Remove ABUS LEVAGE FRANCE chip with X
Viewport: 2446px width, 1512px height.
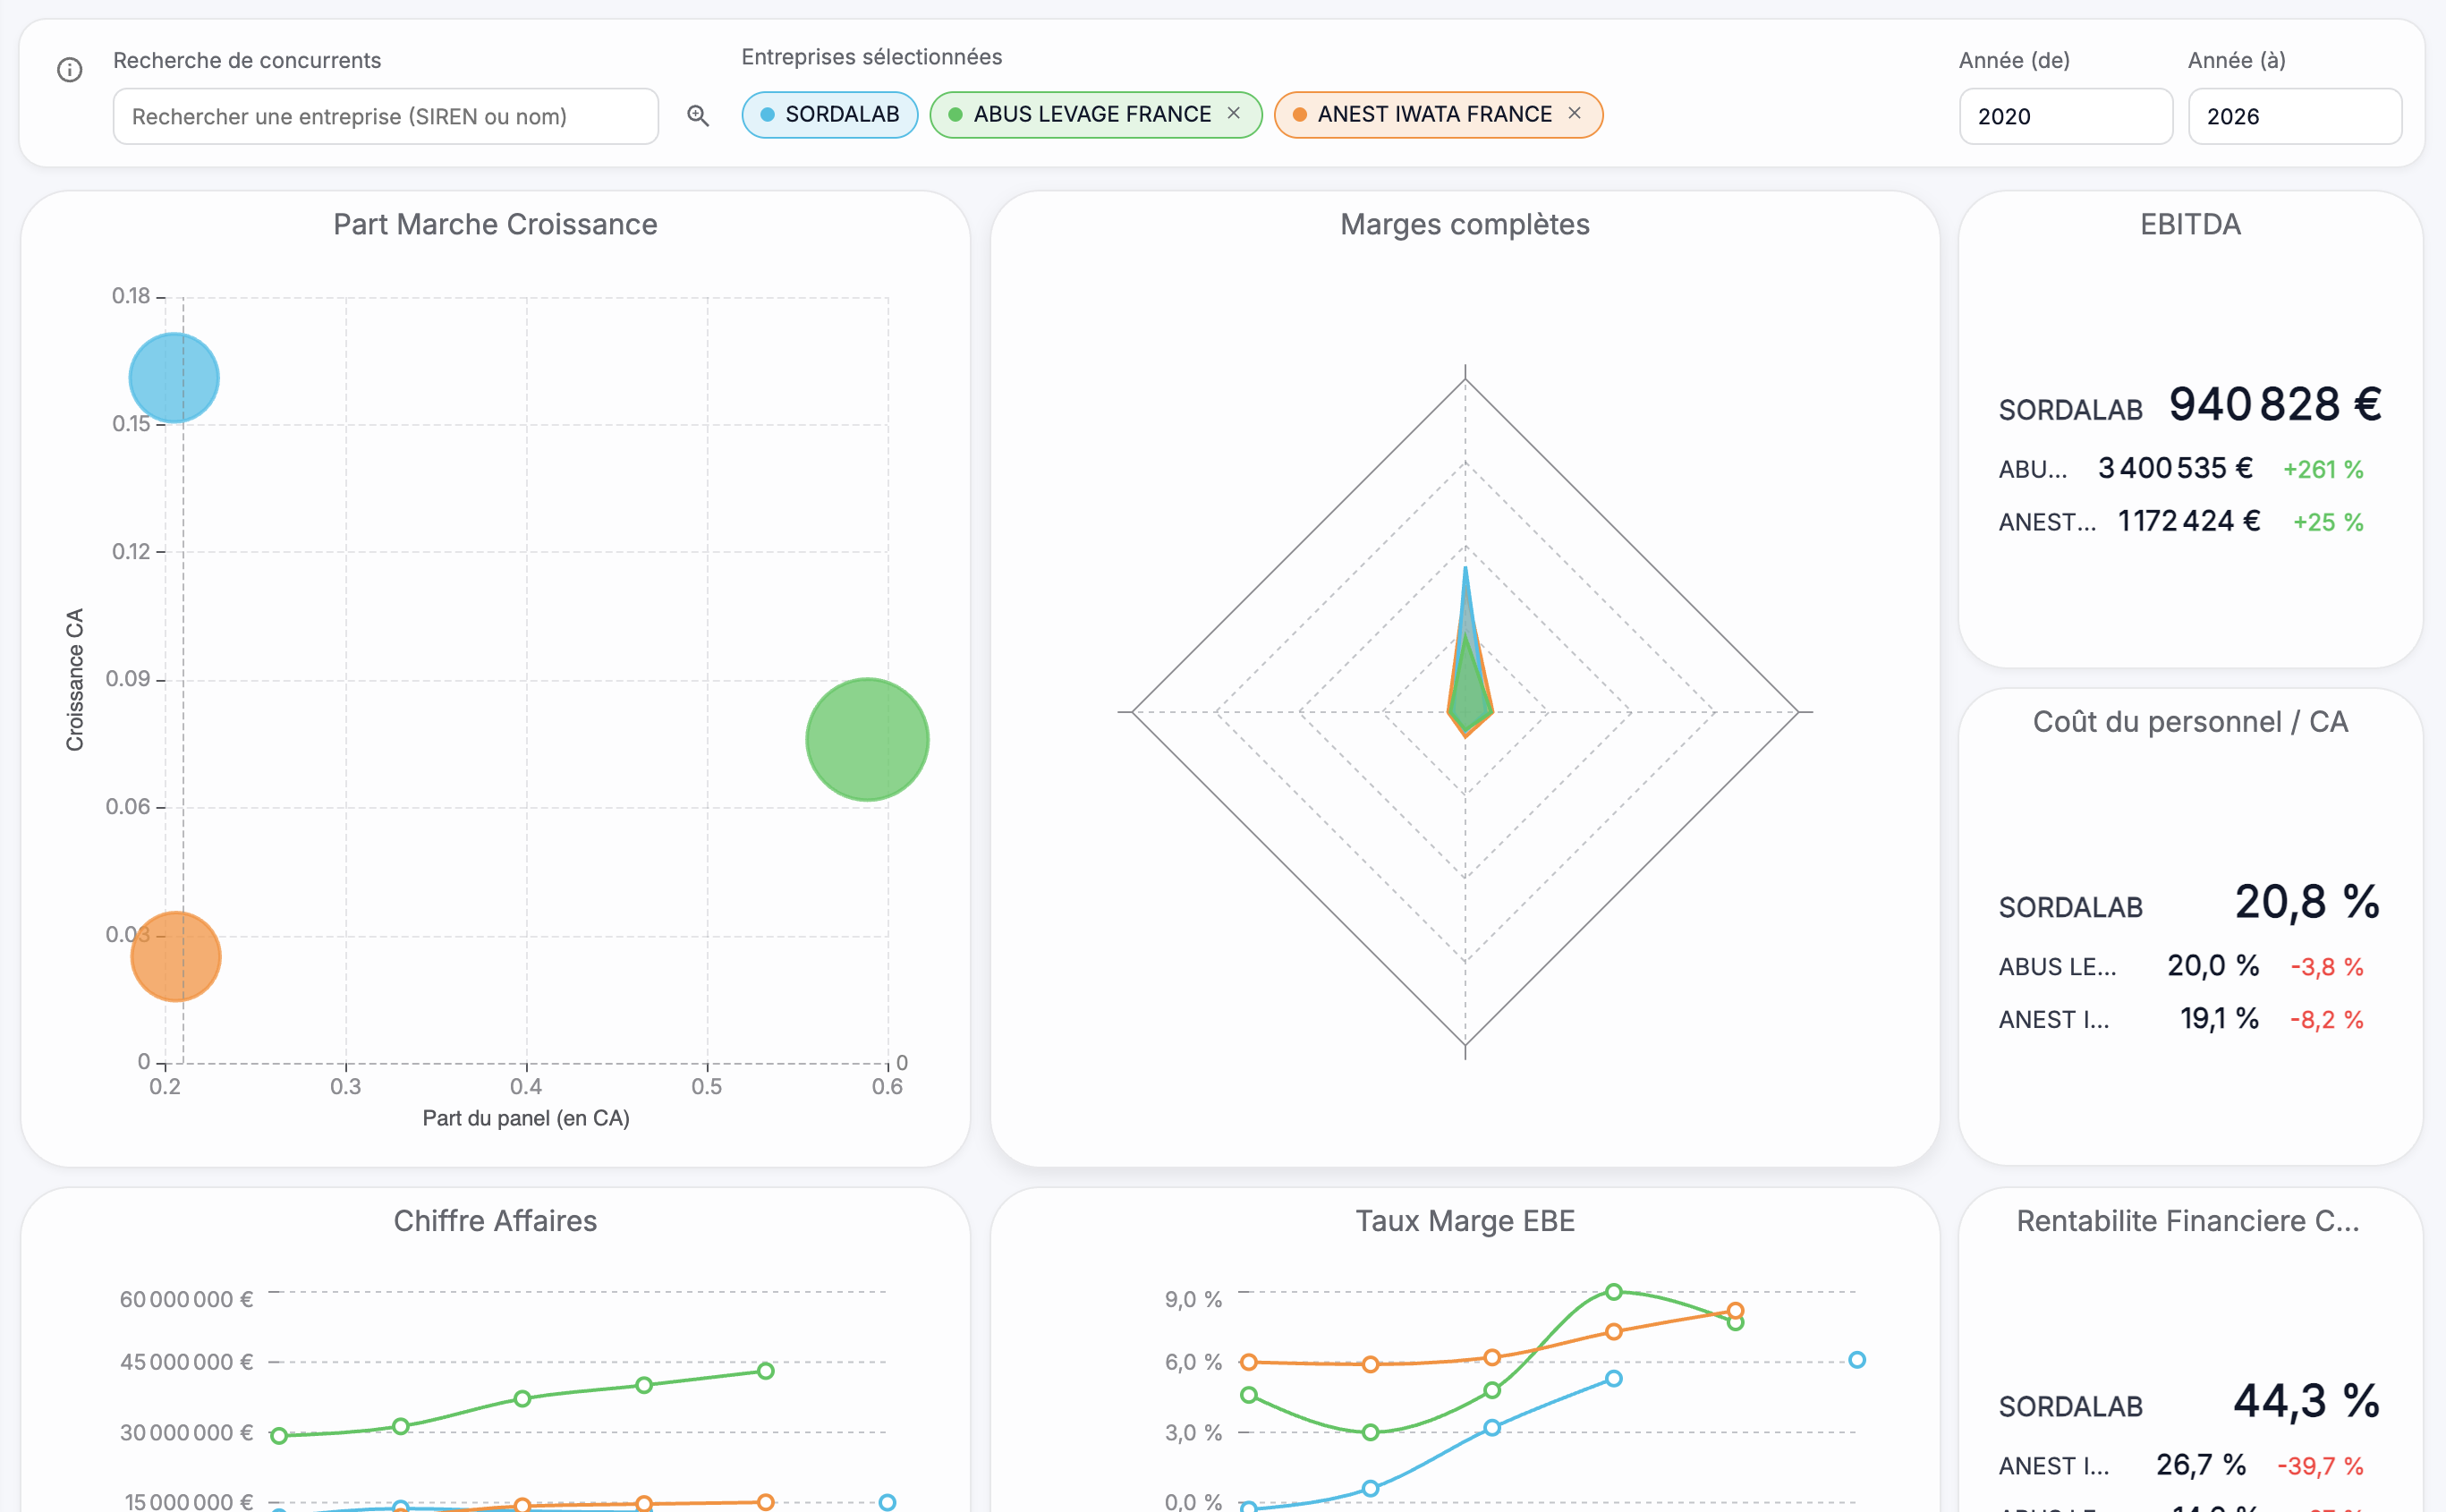[1233, 114]
